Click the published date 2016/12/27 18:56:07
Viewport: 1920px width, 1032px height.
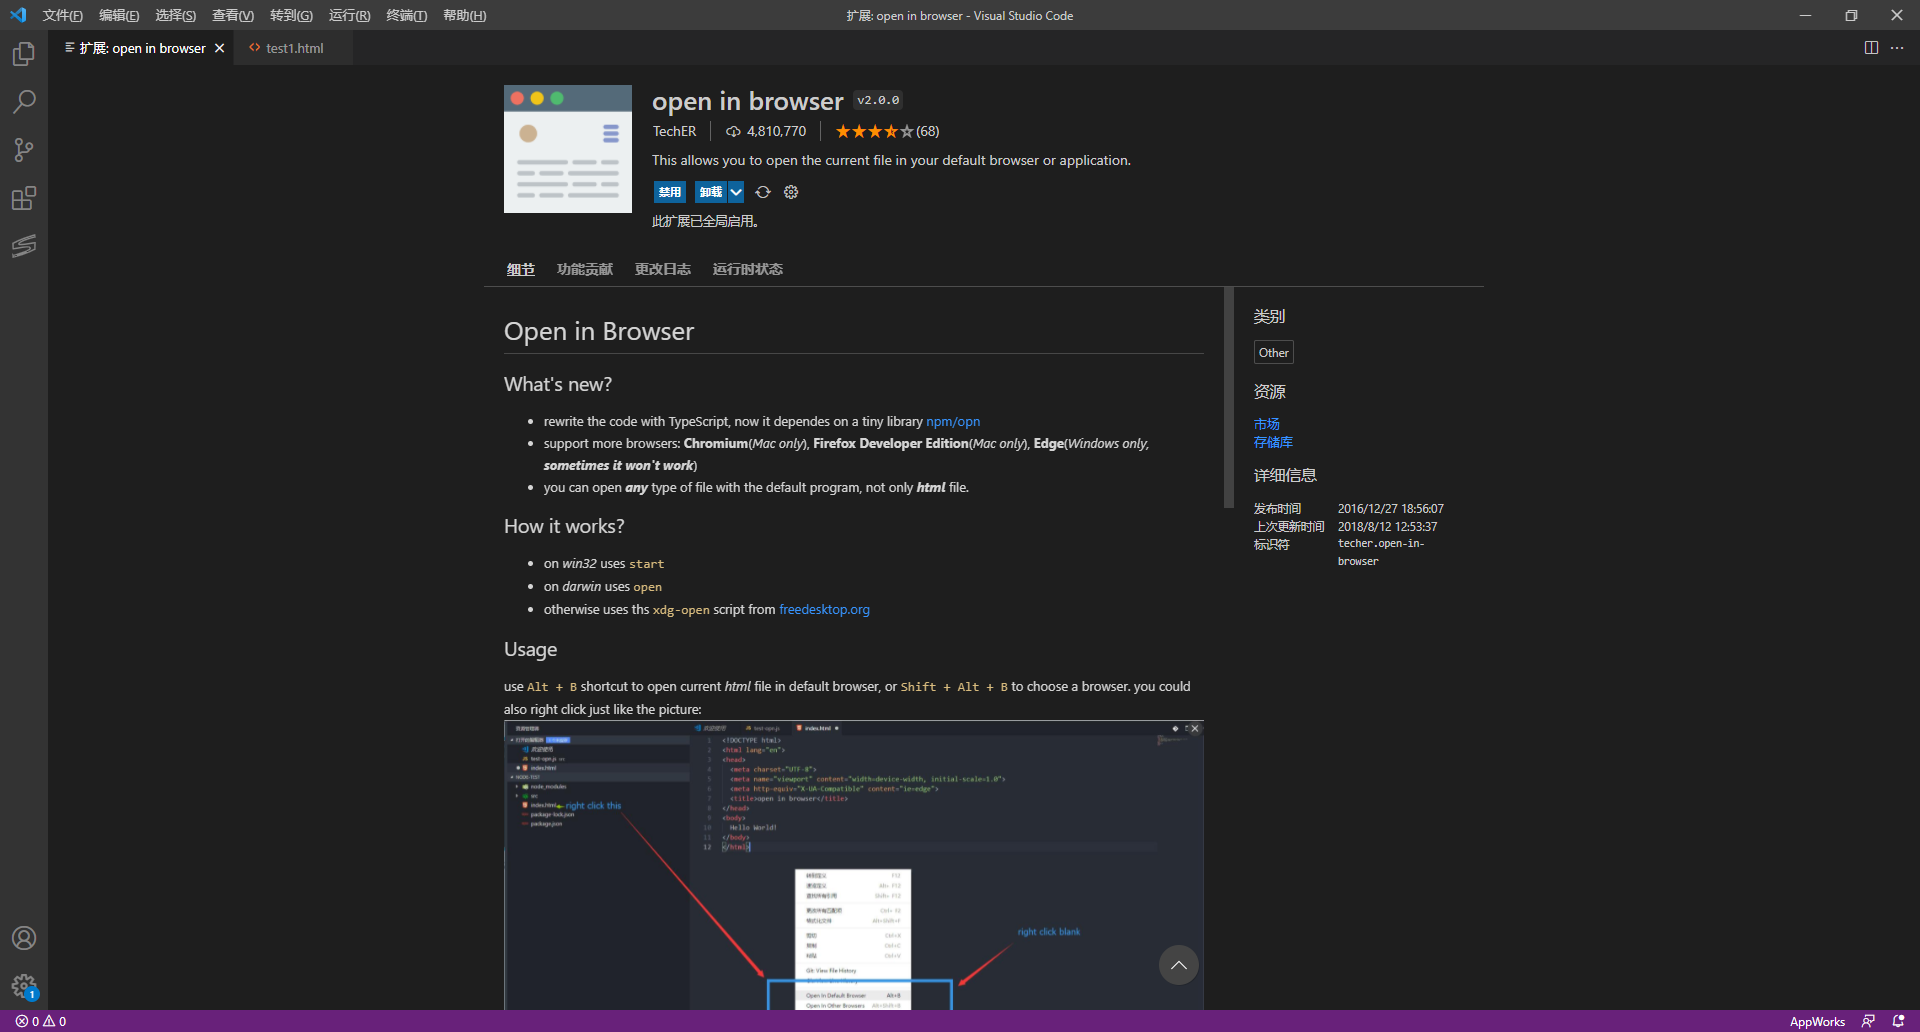(1391, 509)
